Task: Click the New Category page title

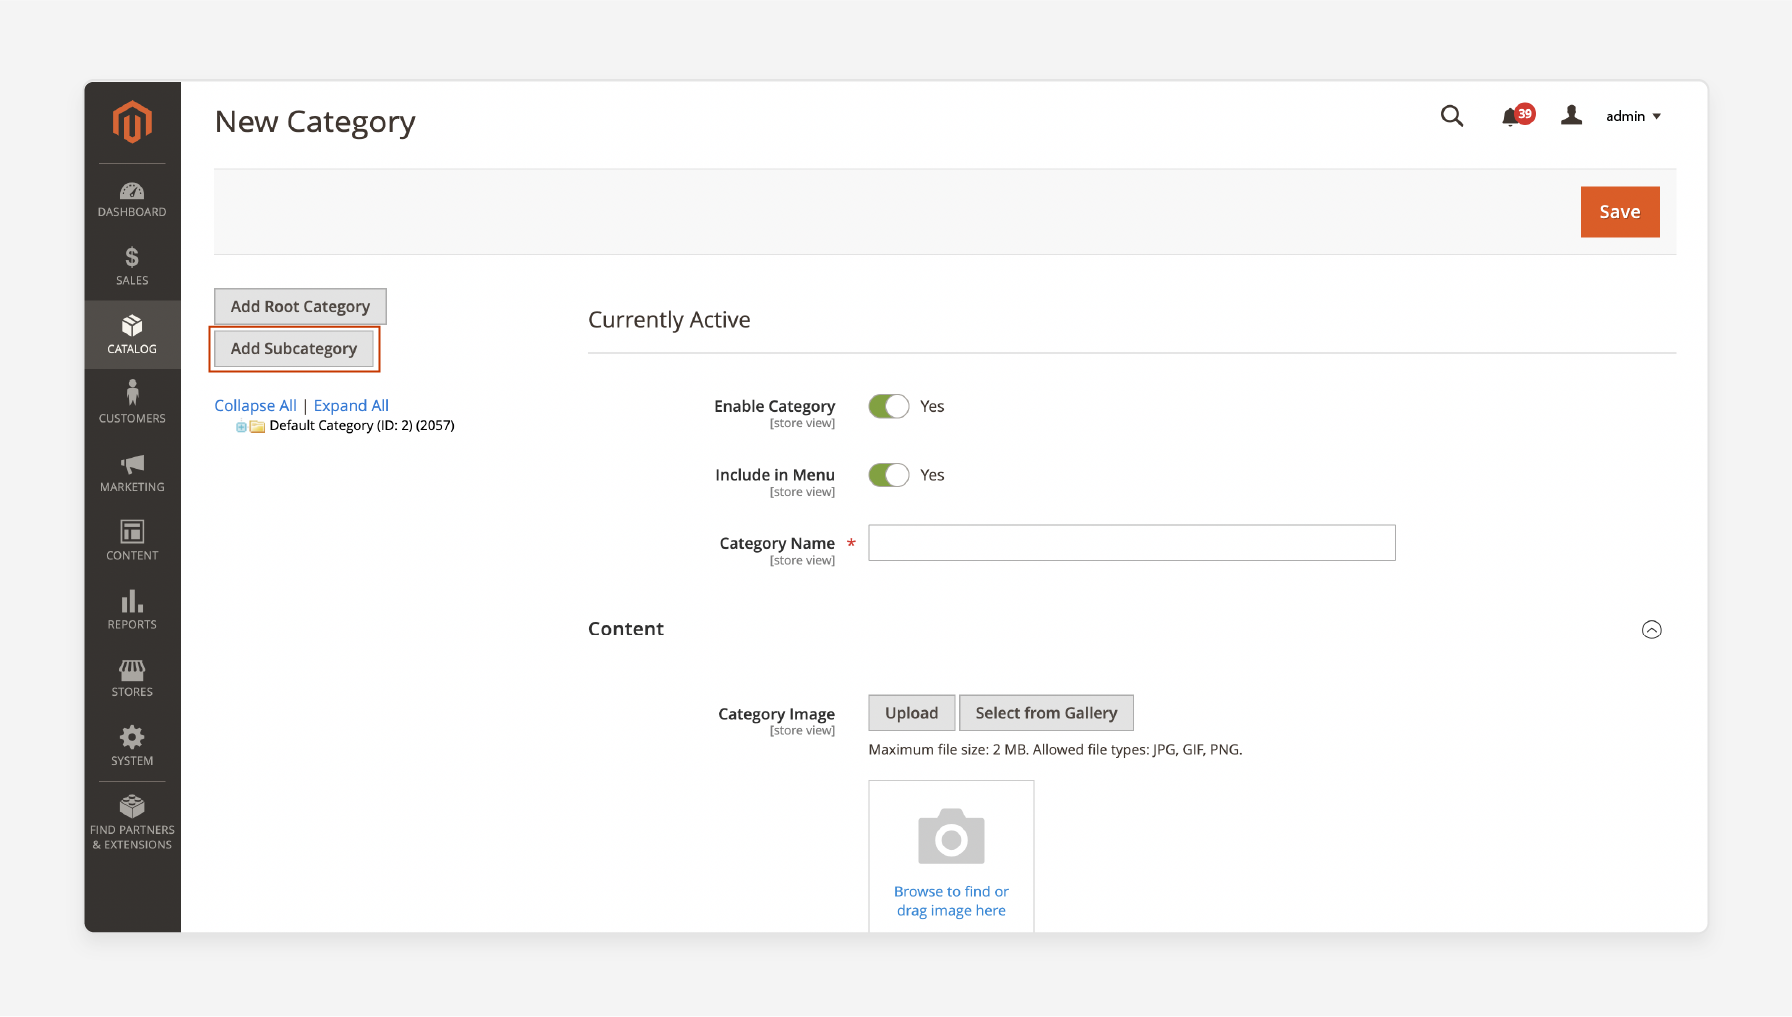Action: pyautogui.click(x=315, y=122)
